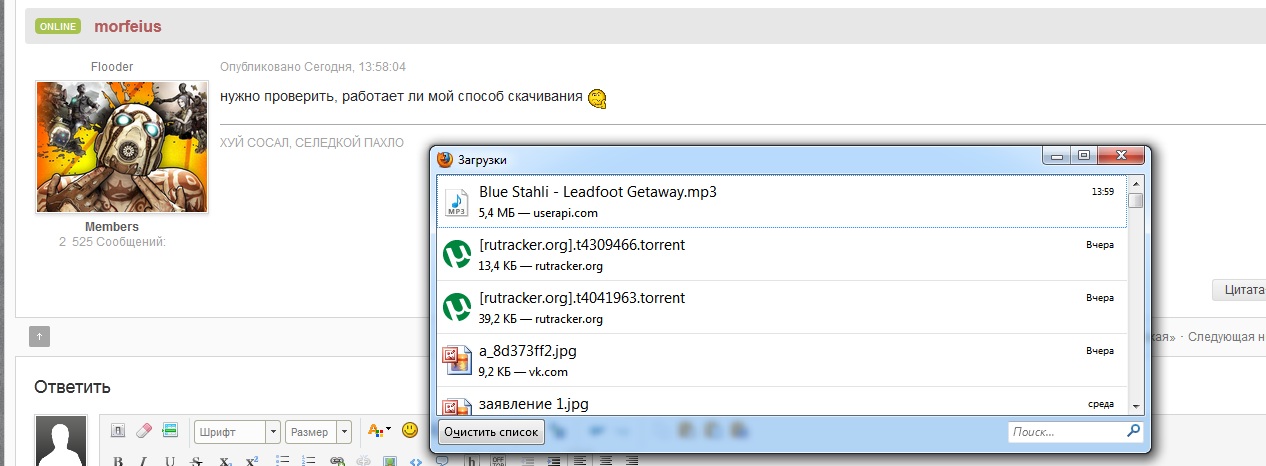Open the Шрифт font dropdown
Screen dimensions: 1266x466
(237, 432)
